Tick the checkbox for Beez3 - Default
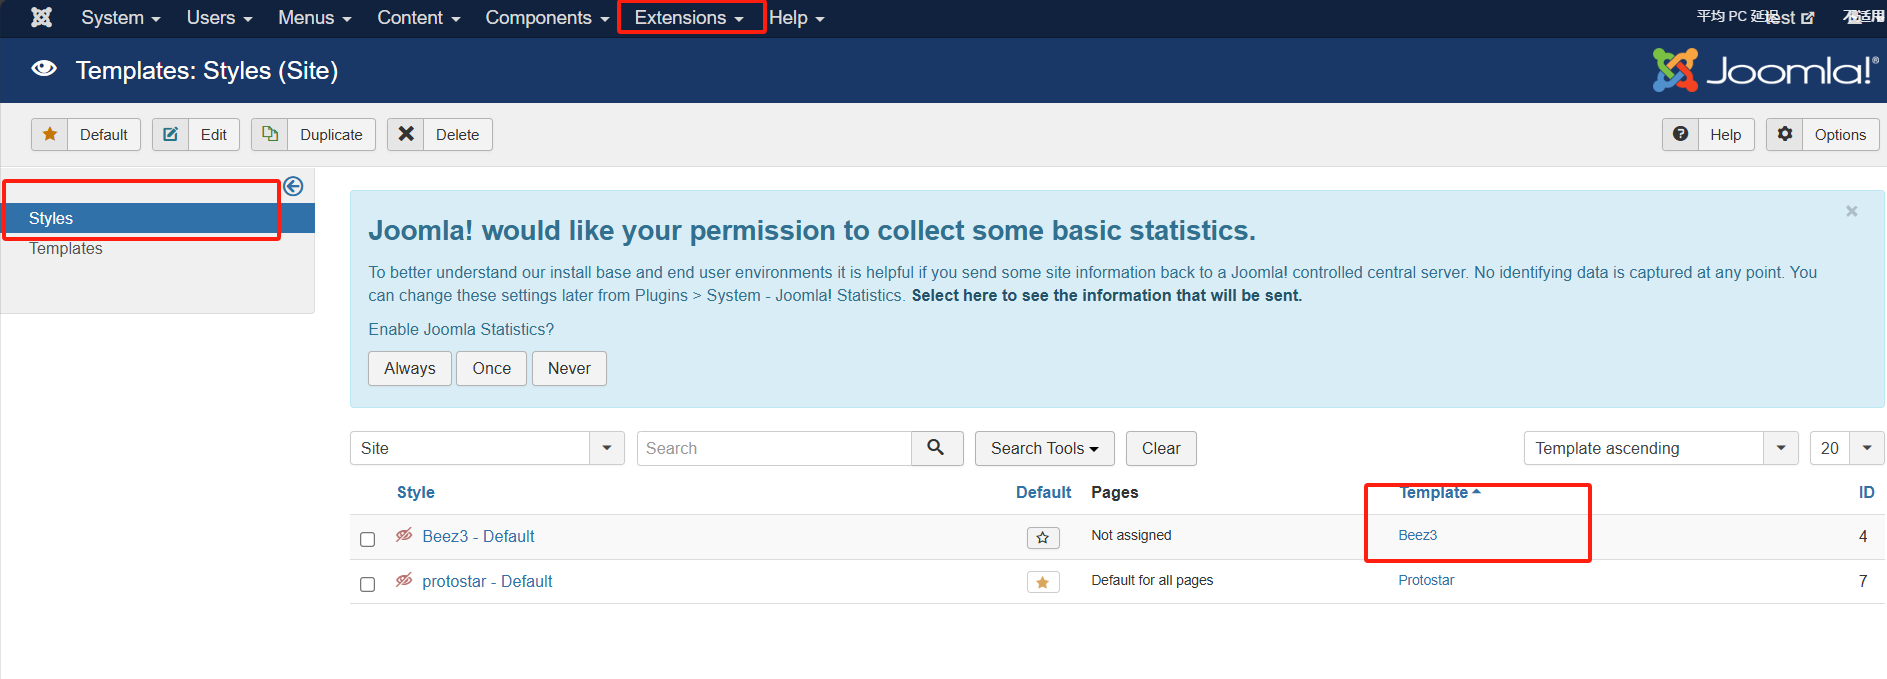 click(367, 539)
